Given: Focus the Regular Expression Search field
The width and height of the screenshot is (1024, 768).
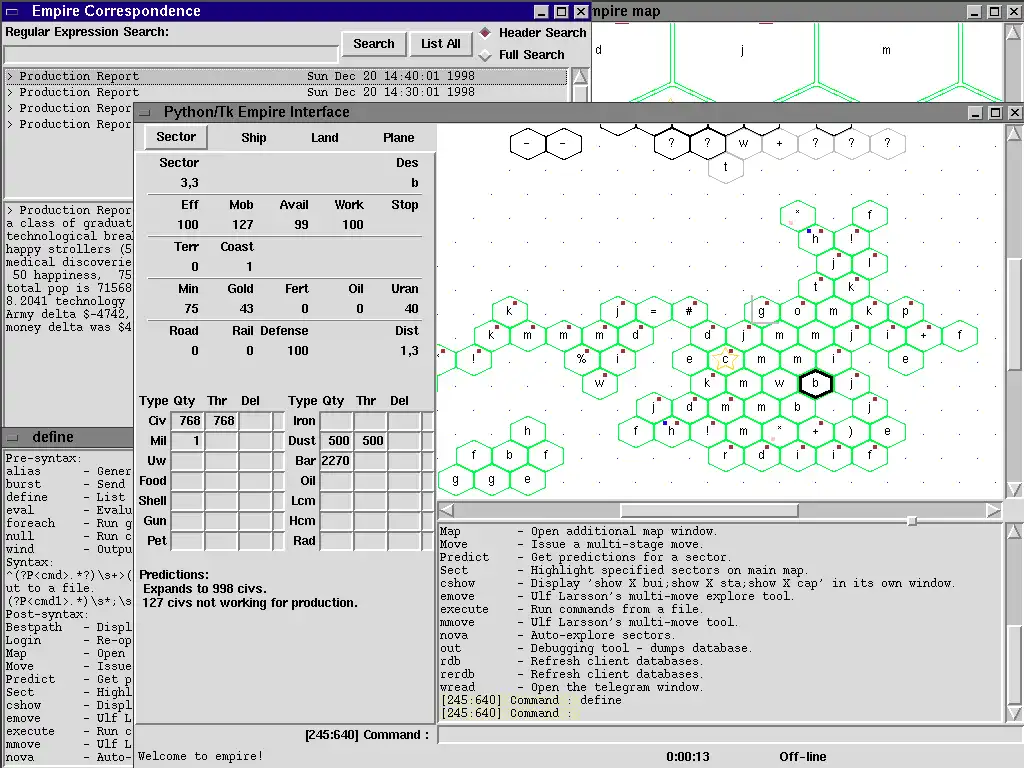Looking at the screenshot, I should tap(171, 54).
